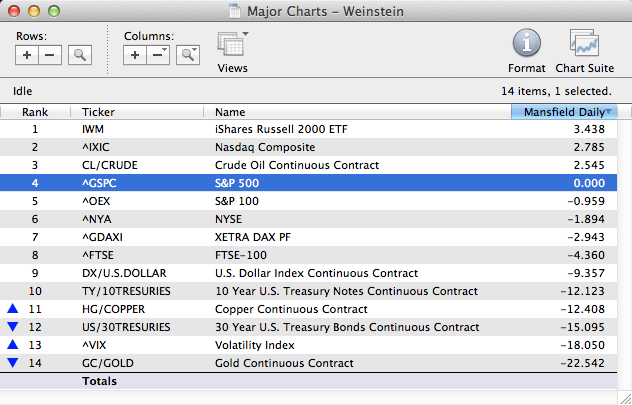Sort by the Ticker column header
The image size is (632, 405).
point(98,112)
